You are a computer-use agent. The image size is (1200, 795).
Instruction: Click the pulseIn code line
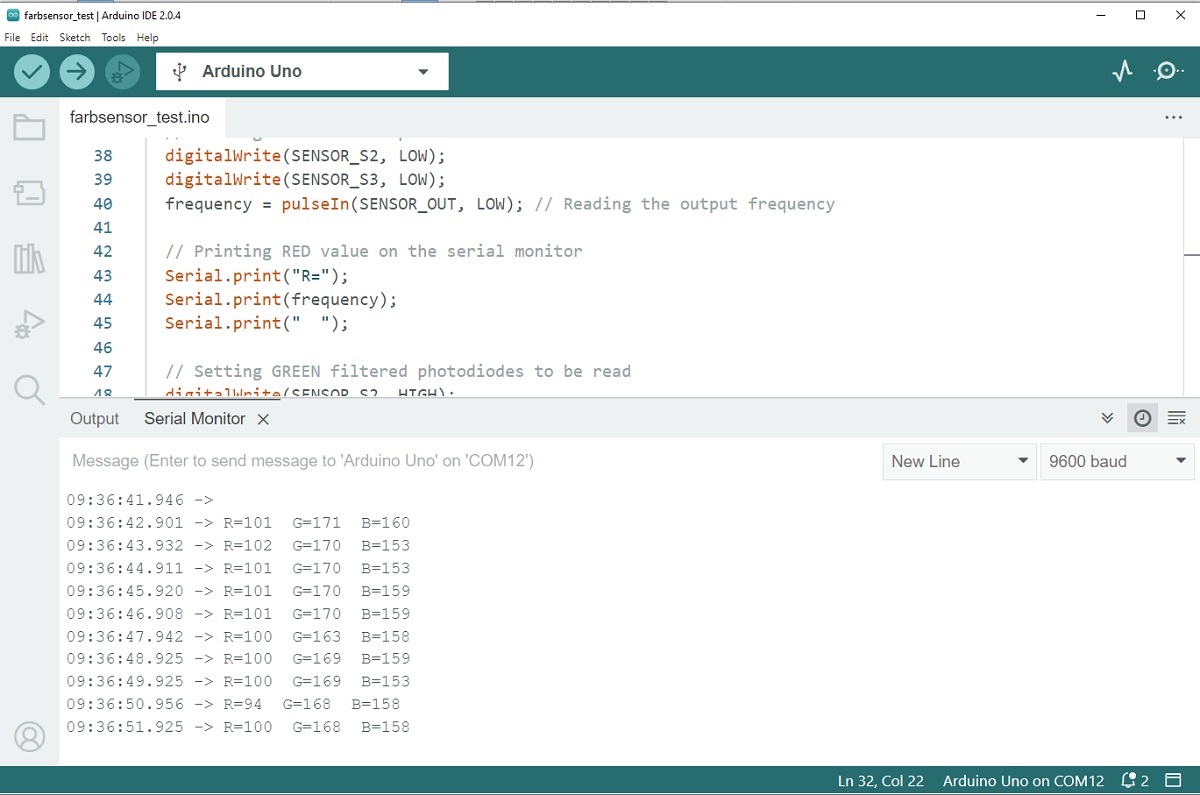click(x=500, y=204)
